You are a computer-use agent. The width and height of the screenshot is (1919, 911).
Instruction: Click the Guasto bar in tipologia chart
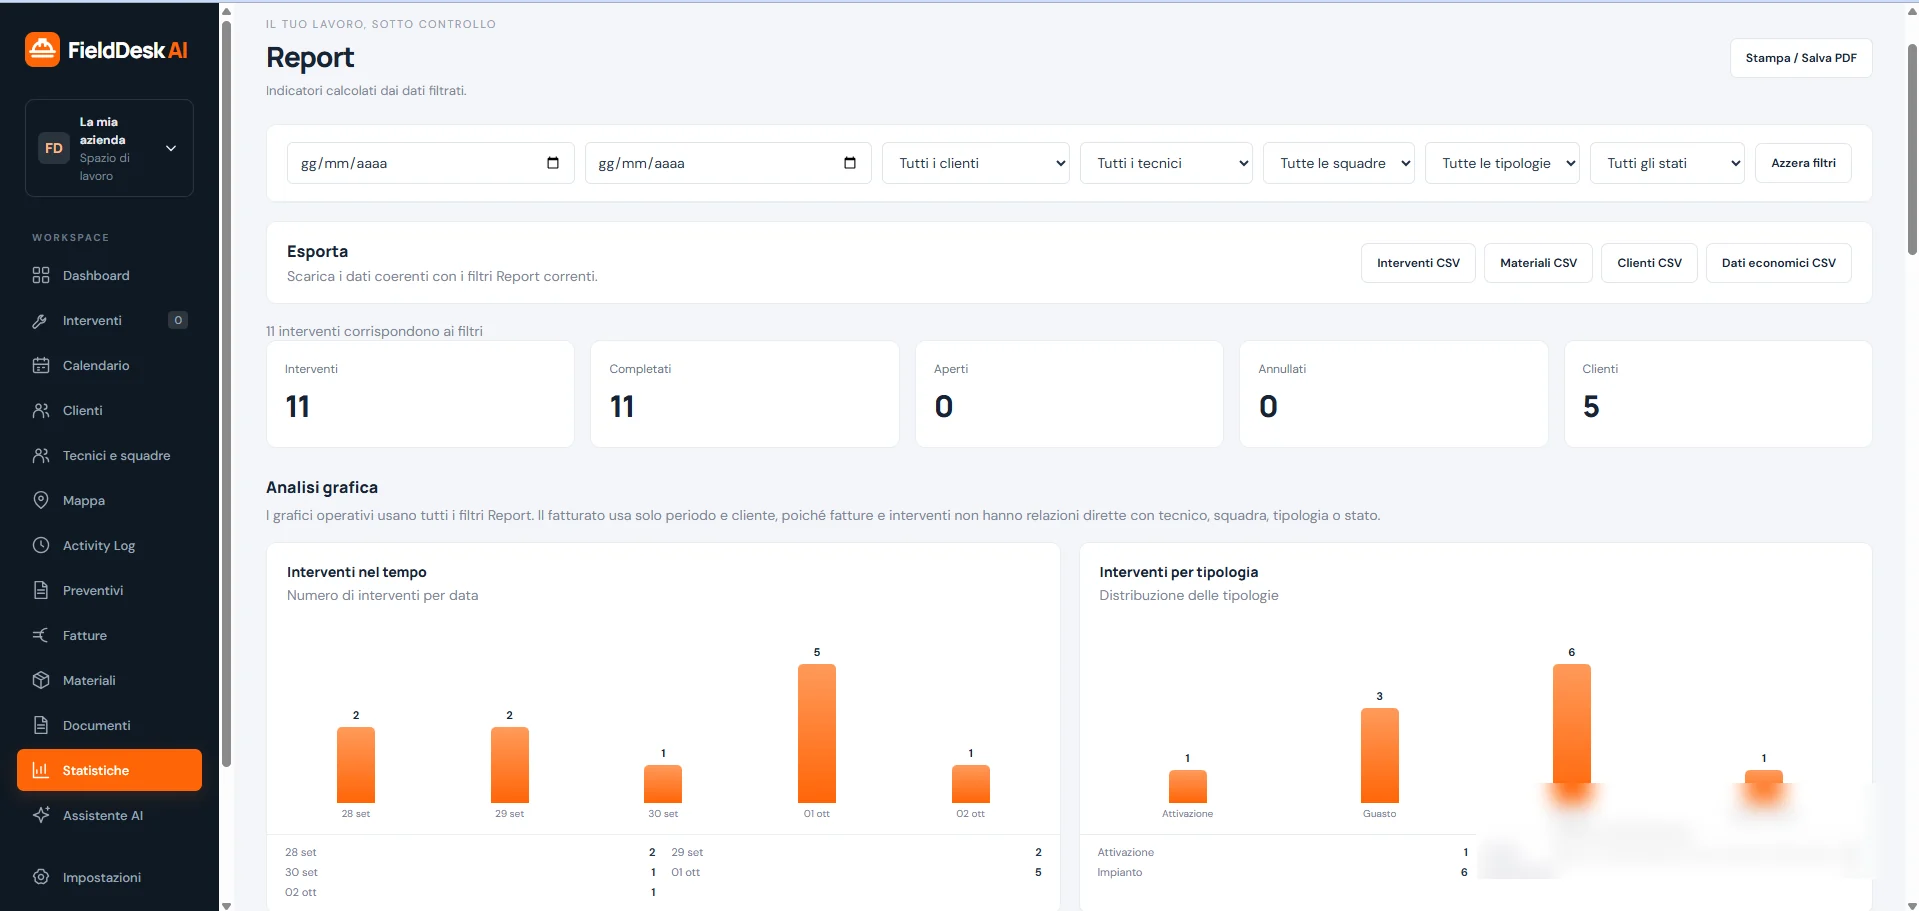(1380, 755)
